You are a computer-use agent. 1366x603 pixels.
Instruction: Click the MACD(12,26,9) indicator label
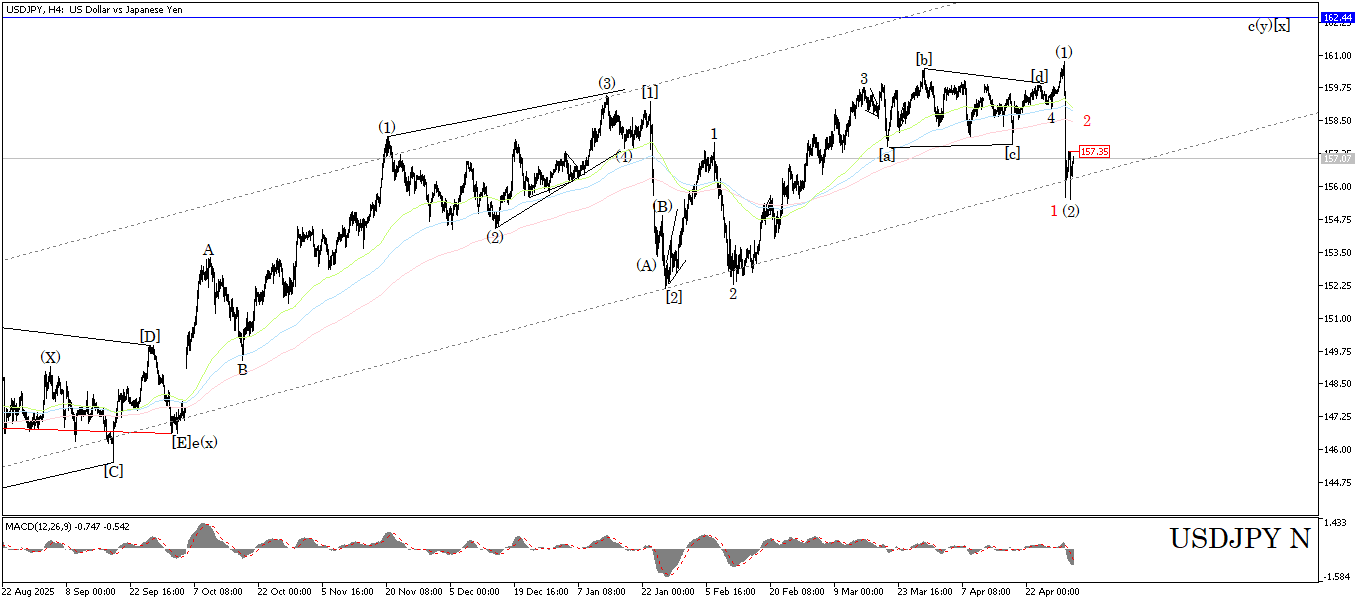pyautogui.click(x=69, y=526)
